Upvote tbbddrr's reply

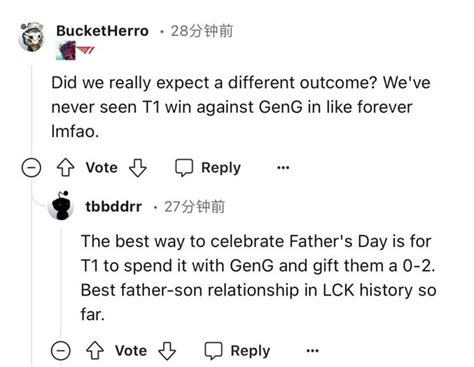pyautogui.click(x=95, y=350)
